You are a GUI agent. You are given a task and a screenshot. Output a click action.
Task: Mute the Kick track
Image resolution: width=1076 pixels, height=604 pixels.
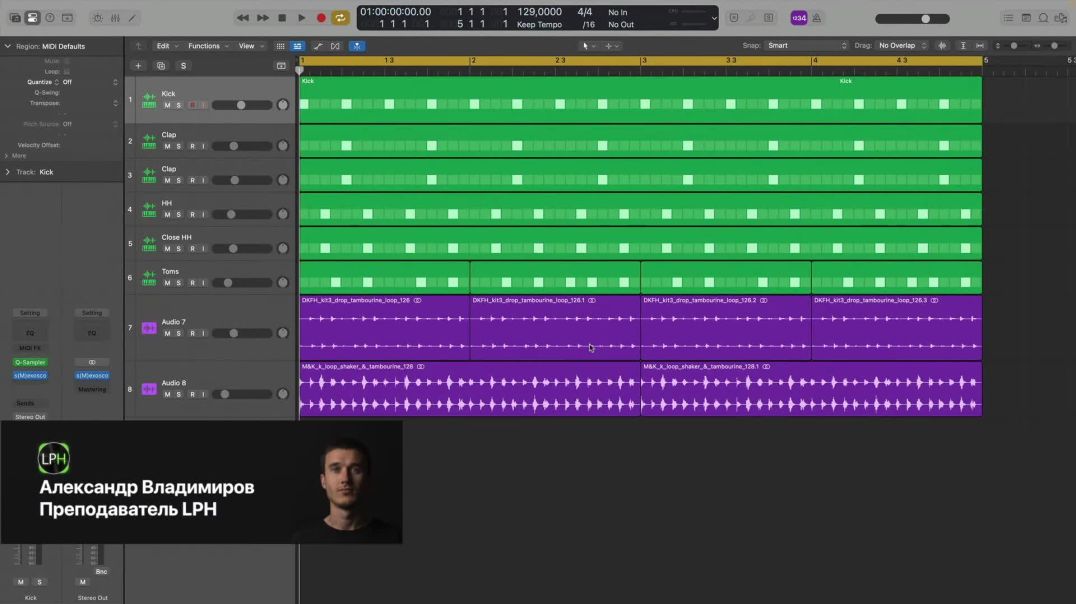pos(168,104)
